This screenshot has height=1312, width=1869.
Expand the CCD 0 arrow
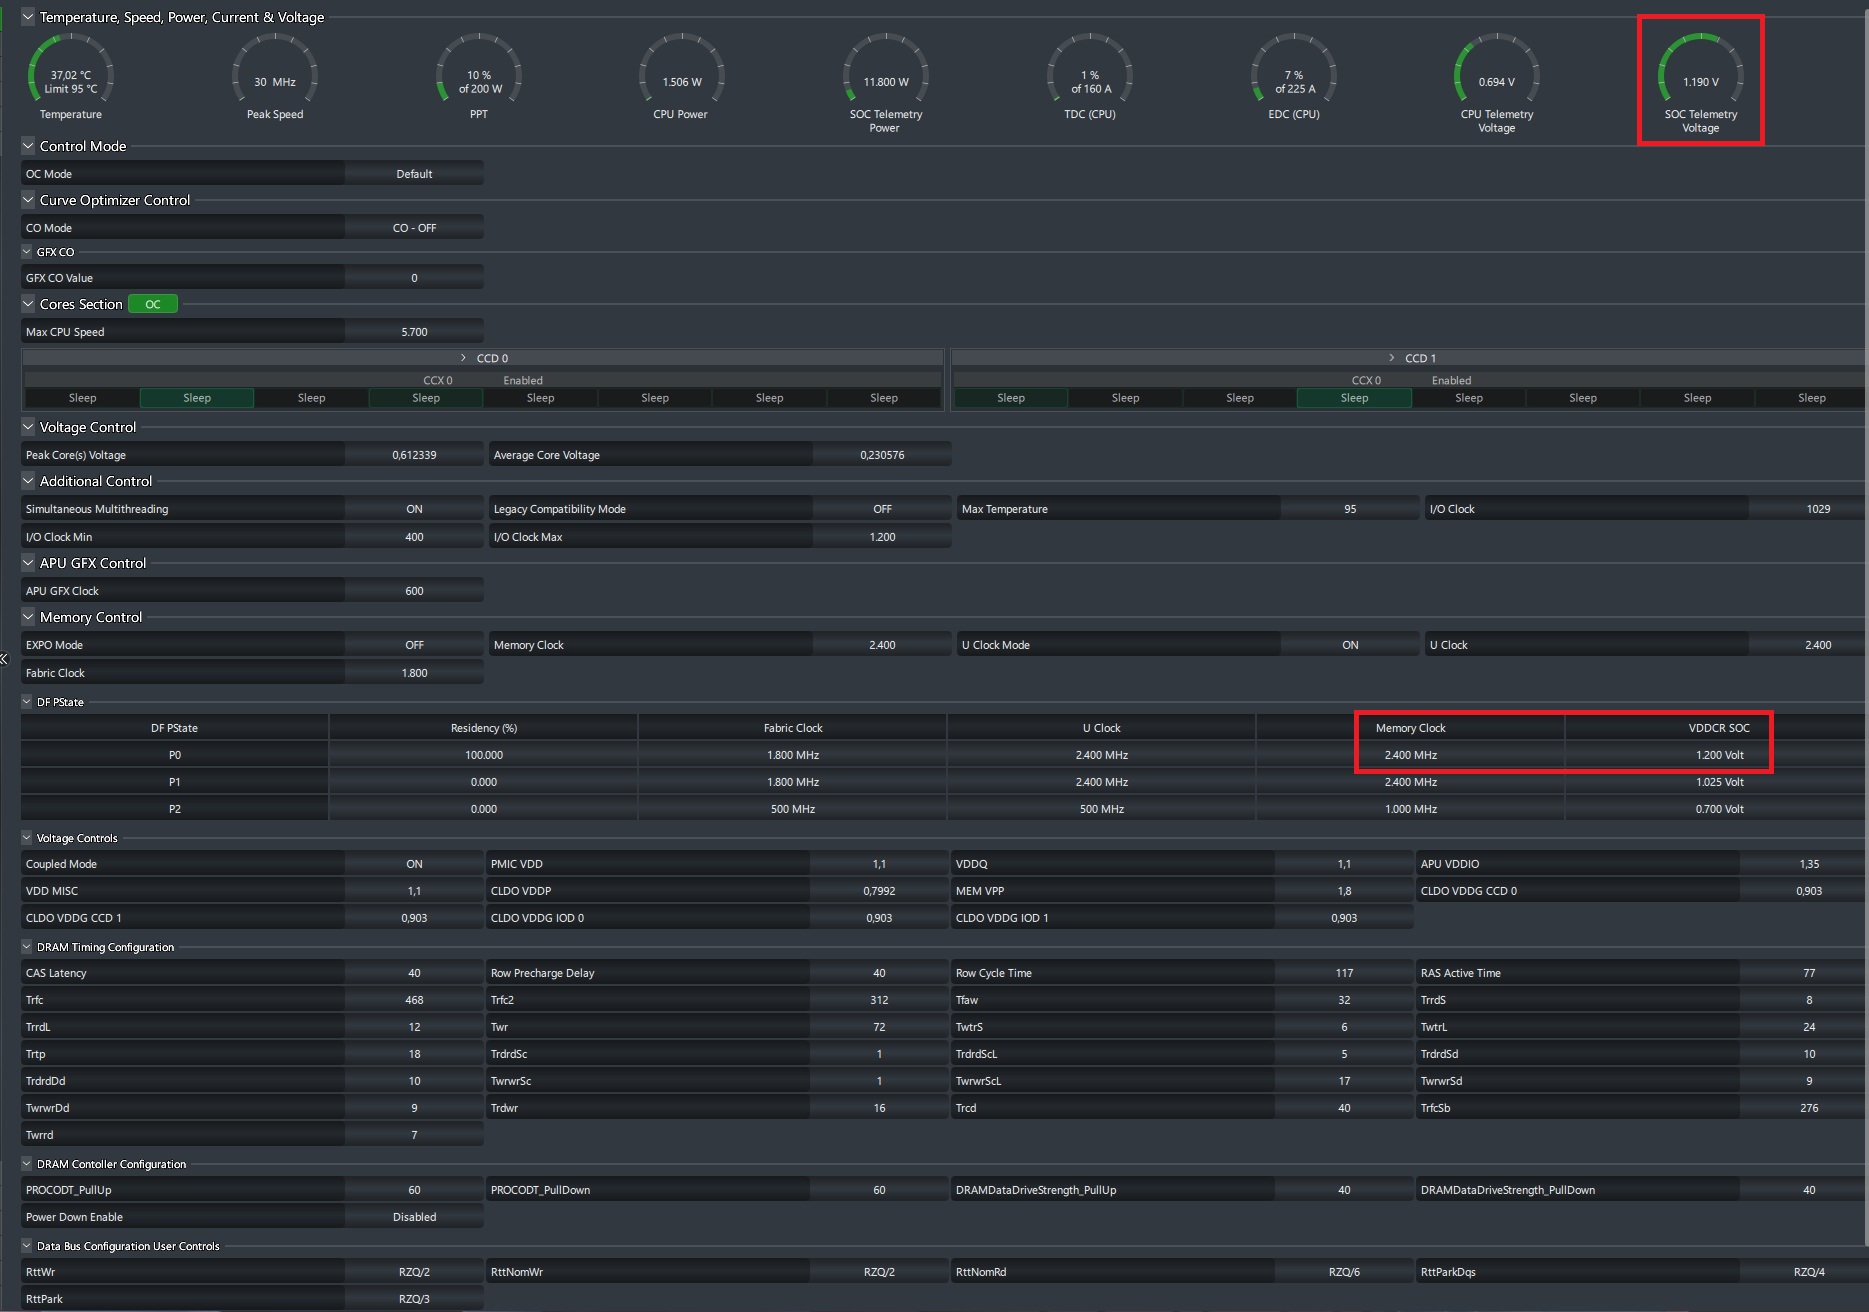463,358
